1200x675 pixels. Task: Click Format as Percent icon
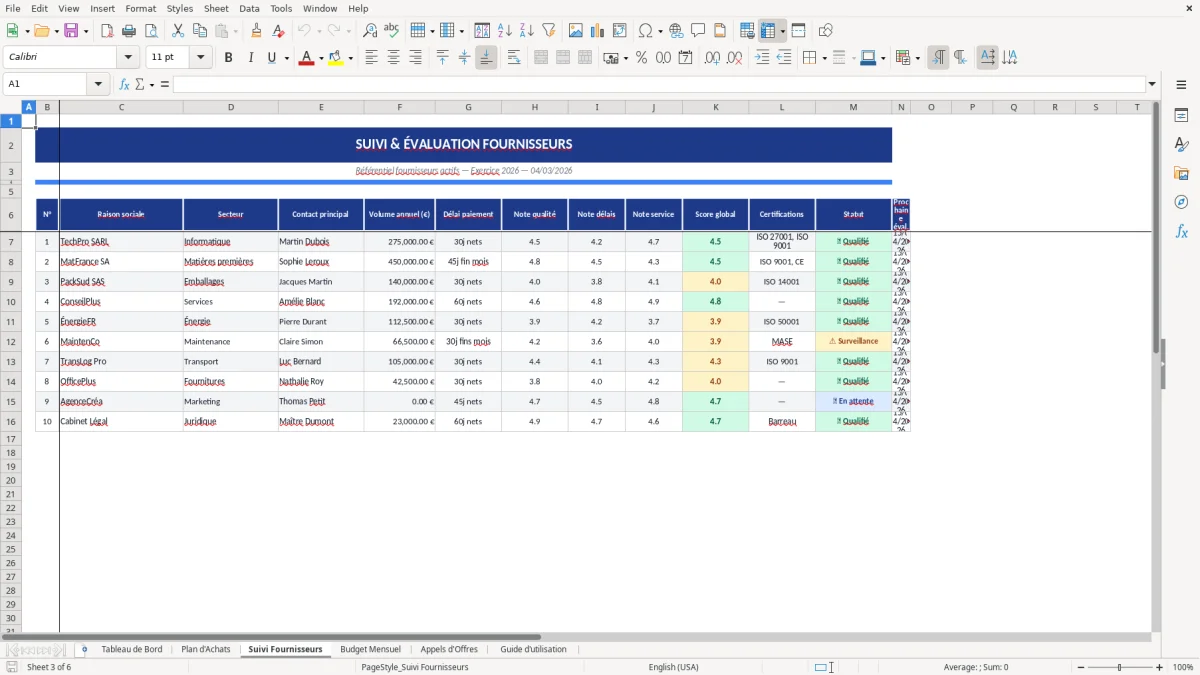pos(641,58)
